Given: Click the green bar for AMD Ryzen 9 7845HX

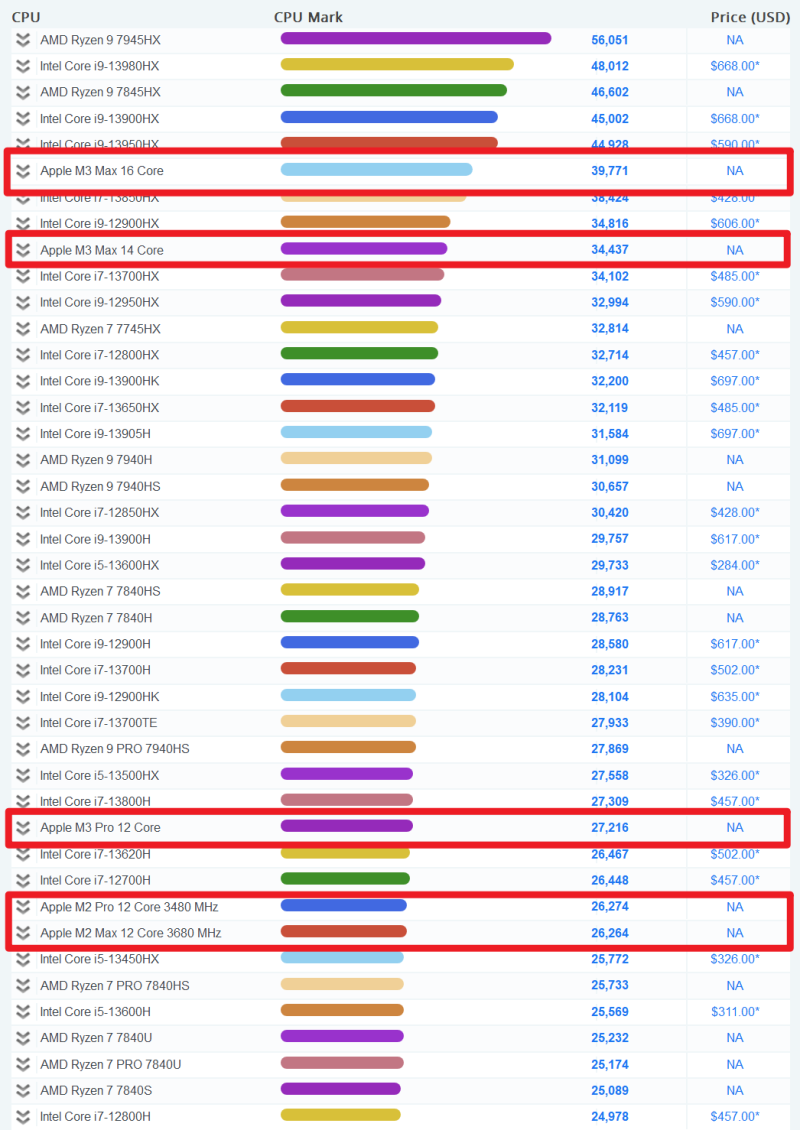Looking at the screenshot, I should (394, 91).
